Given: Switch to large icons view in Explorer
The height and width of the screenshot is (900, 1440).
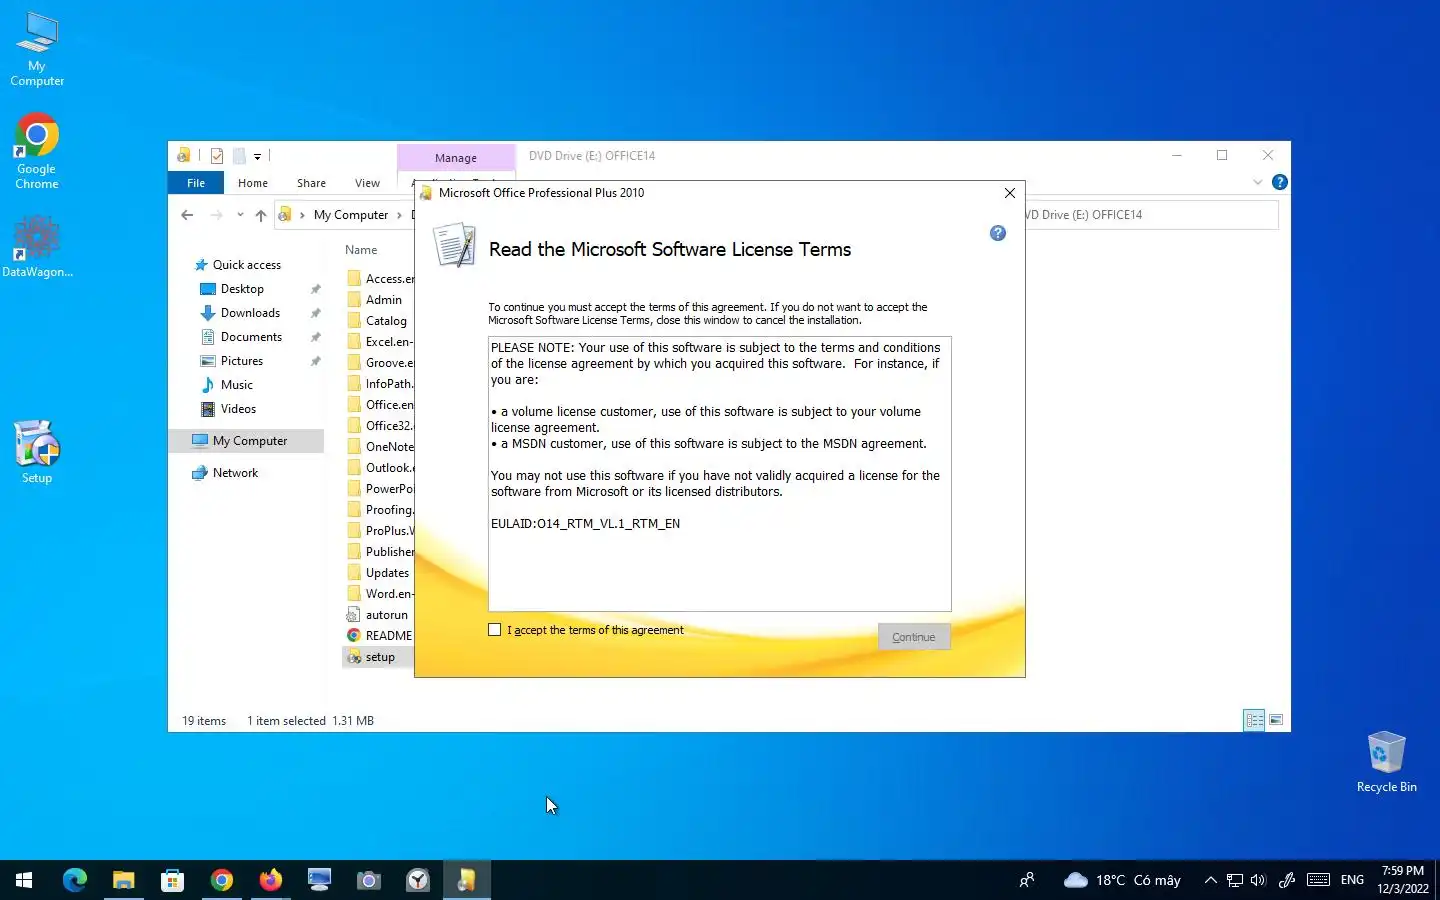Looking at the screenshot, I should click(x=1276, y=720).
